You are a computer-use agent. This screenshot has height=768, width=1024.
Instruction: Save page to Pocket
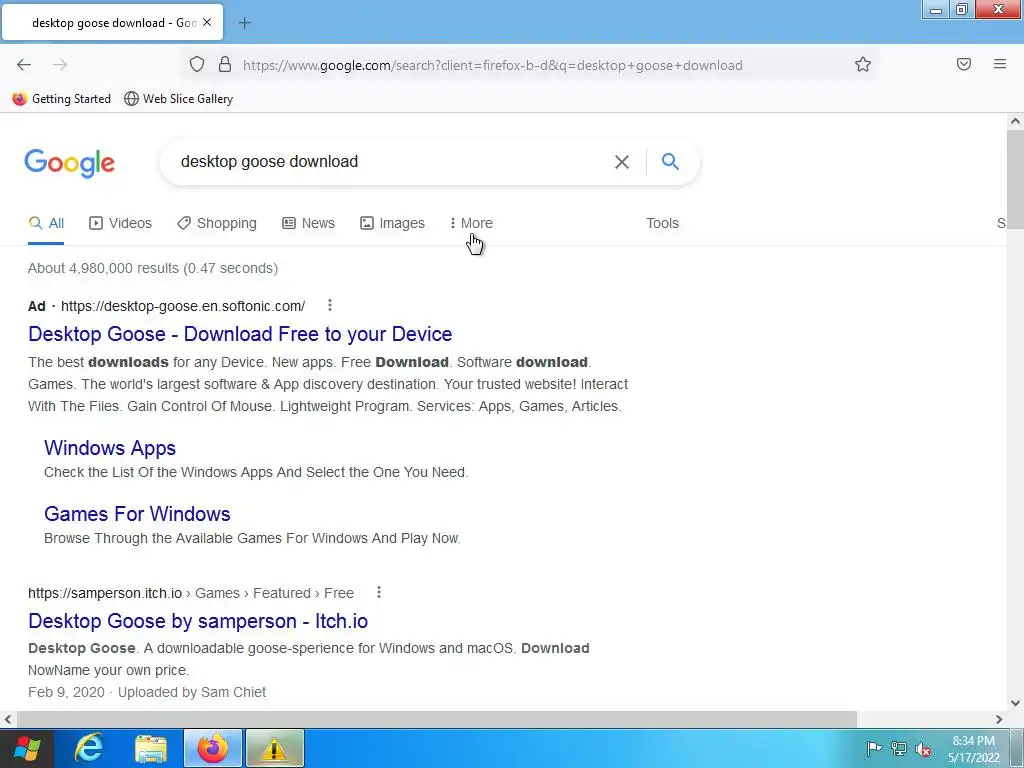[964, 64]
